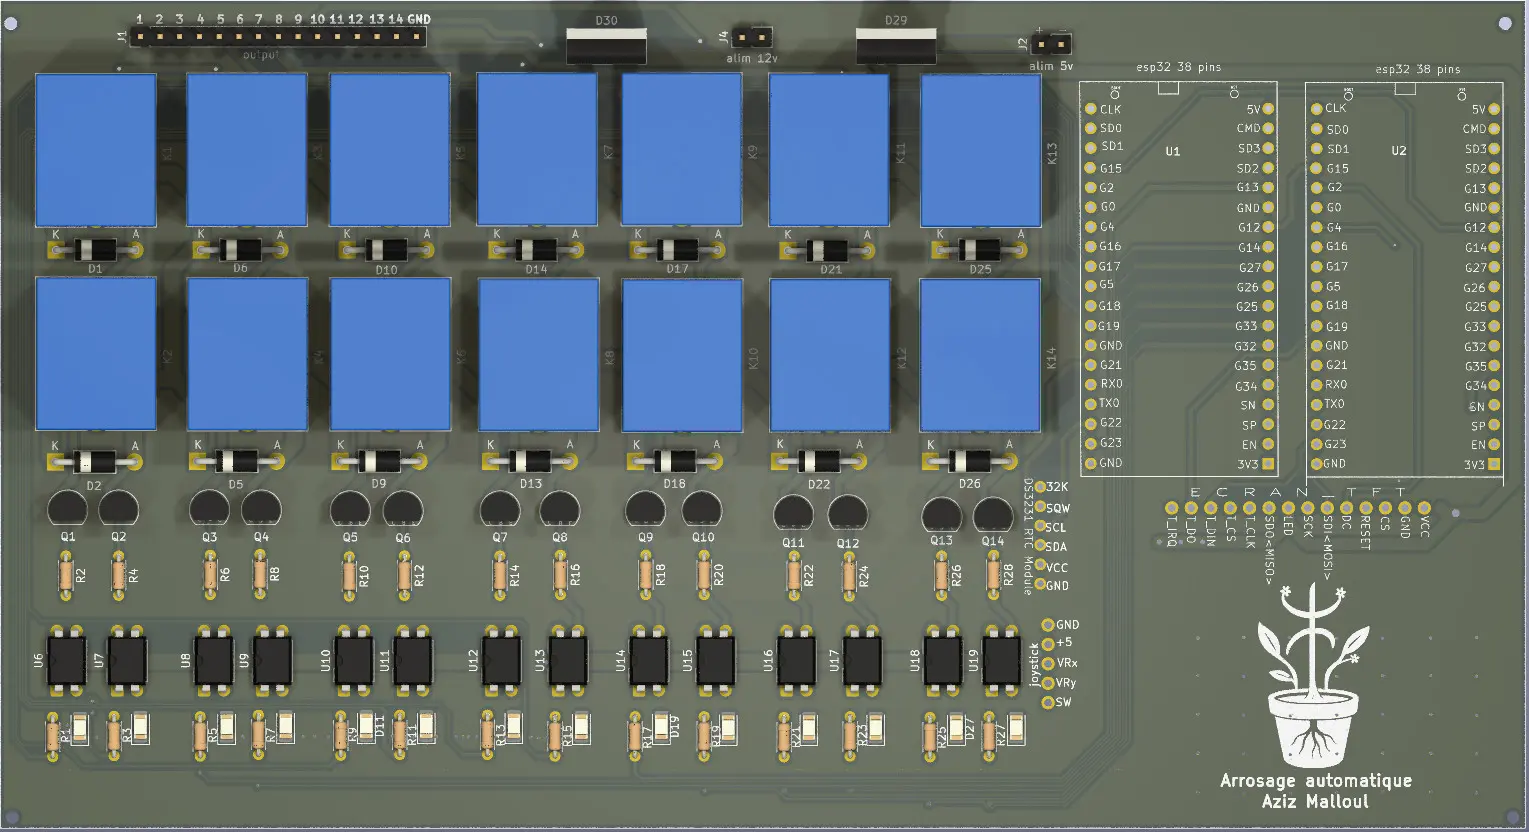Select the U2 GND pad at bottom left

1316,464
